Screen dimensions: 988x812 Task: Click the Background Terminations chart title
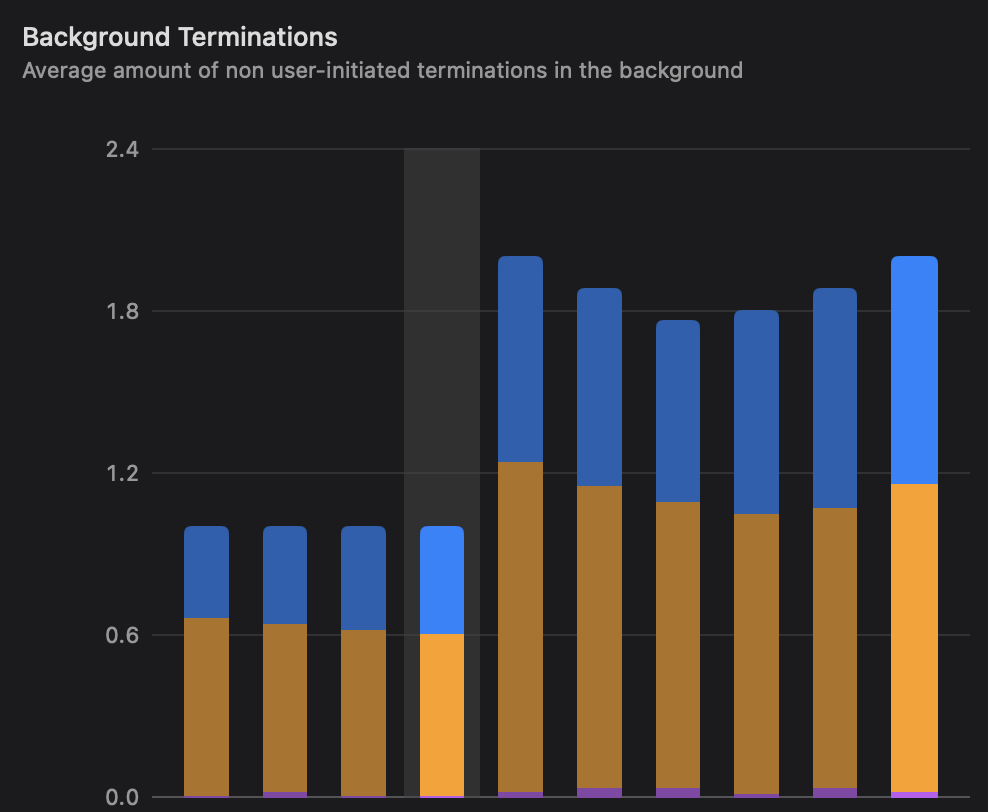coord(180,37)
